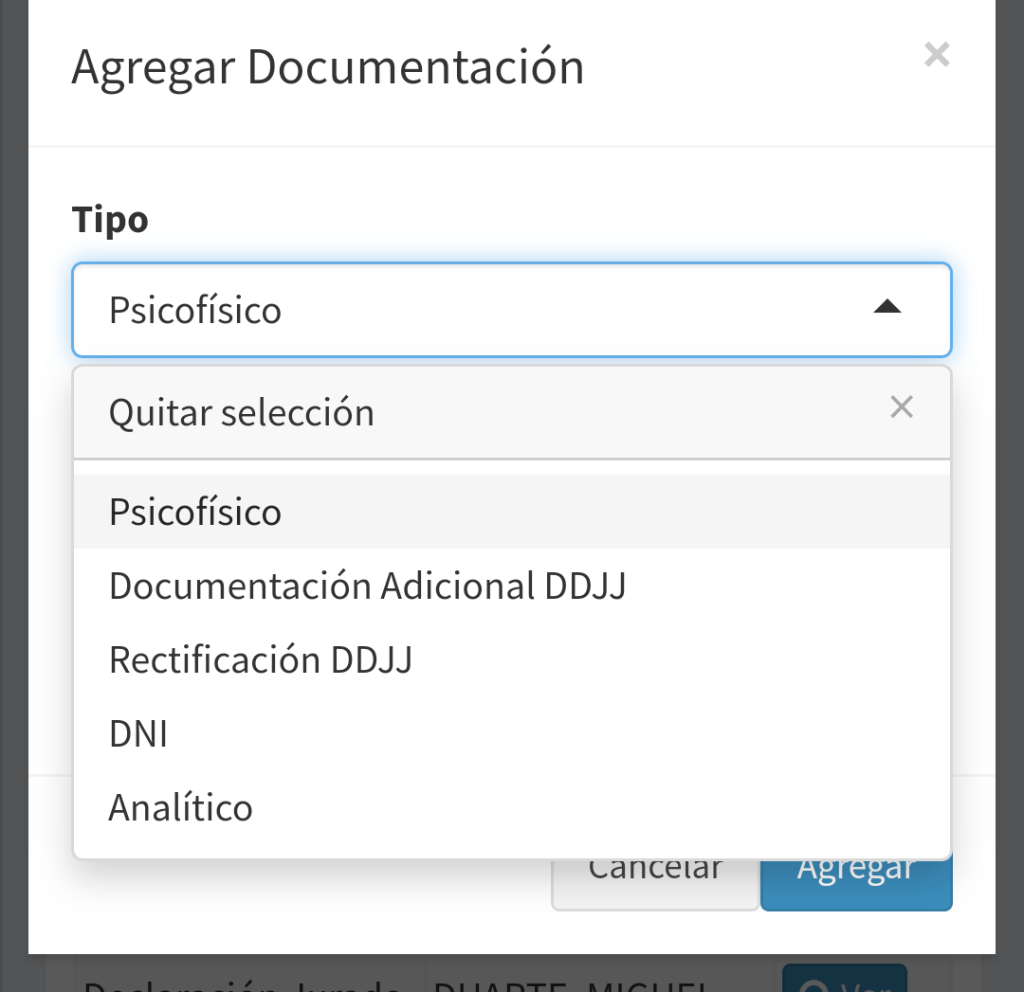Select Analítico from the Tipo options

(x=181, y=807)
